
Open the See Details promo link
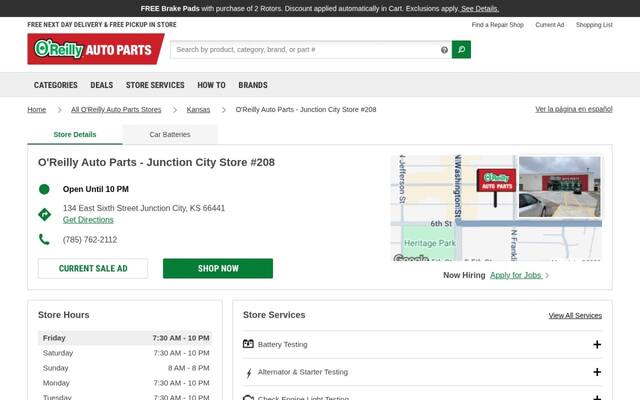pyautogui.click(x=480, y=9)
